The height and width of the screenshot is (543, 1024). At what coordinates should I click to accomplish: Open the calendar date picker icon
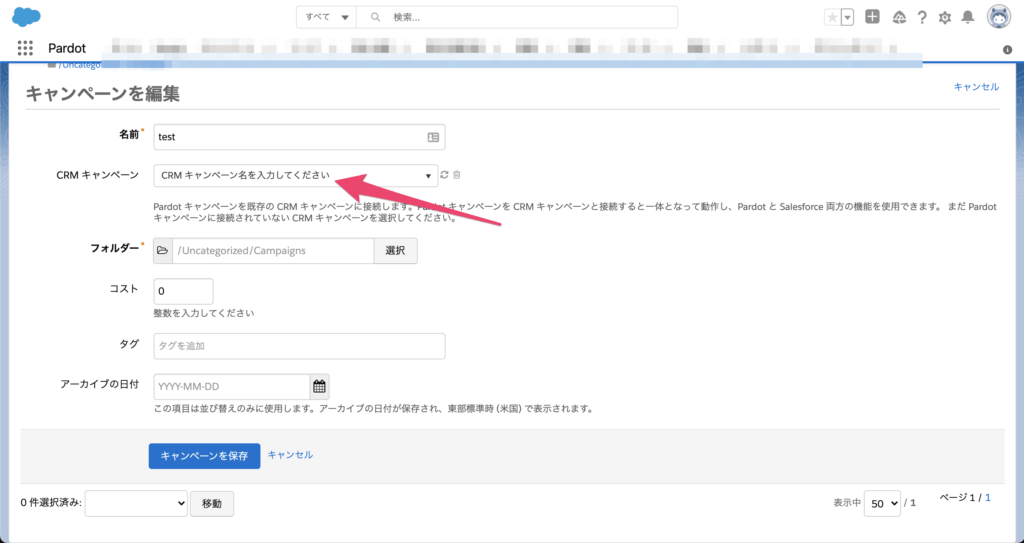point(319,386)
